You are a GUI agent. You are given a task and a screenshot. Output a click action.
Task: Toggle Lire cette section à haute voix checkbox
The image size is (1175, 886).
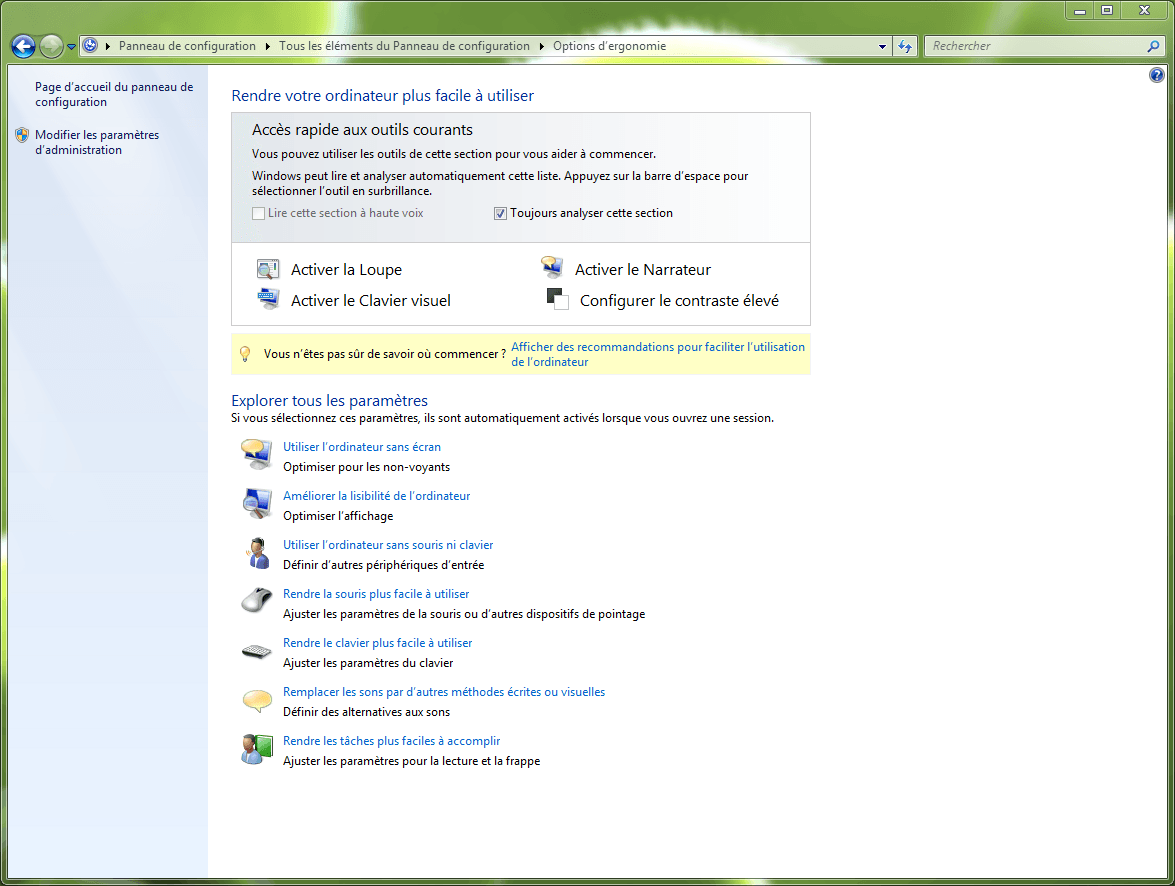259,214
